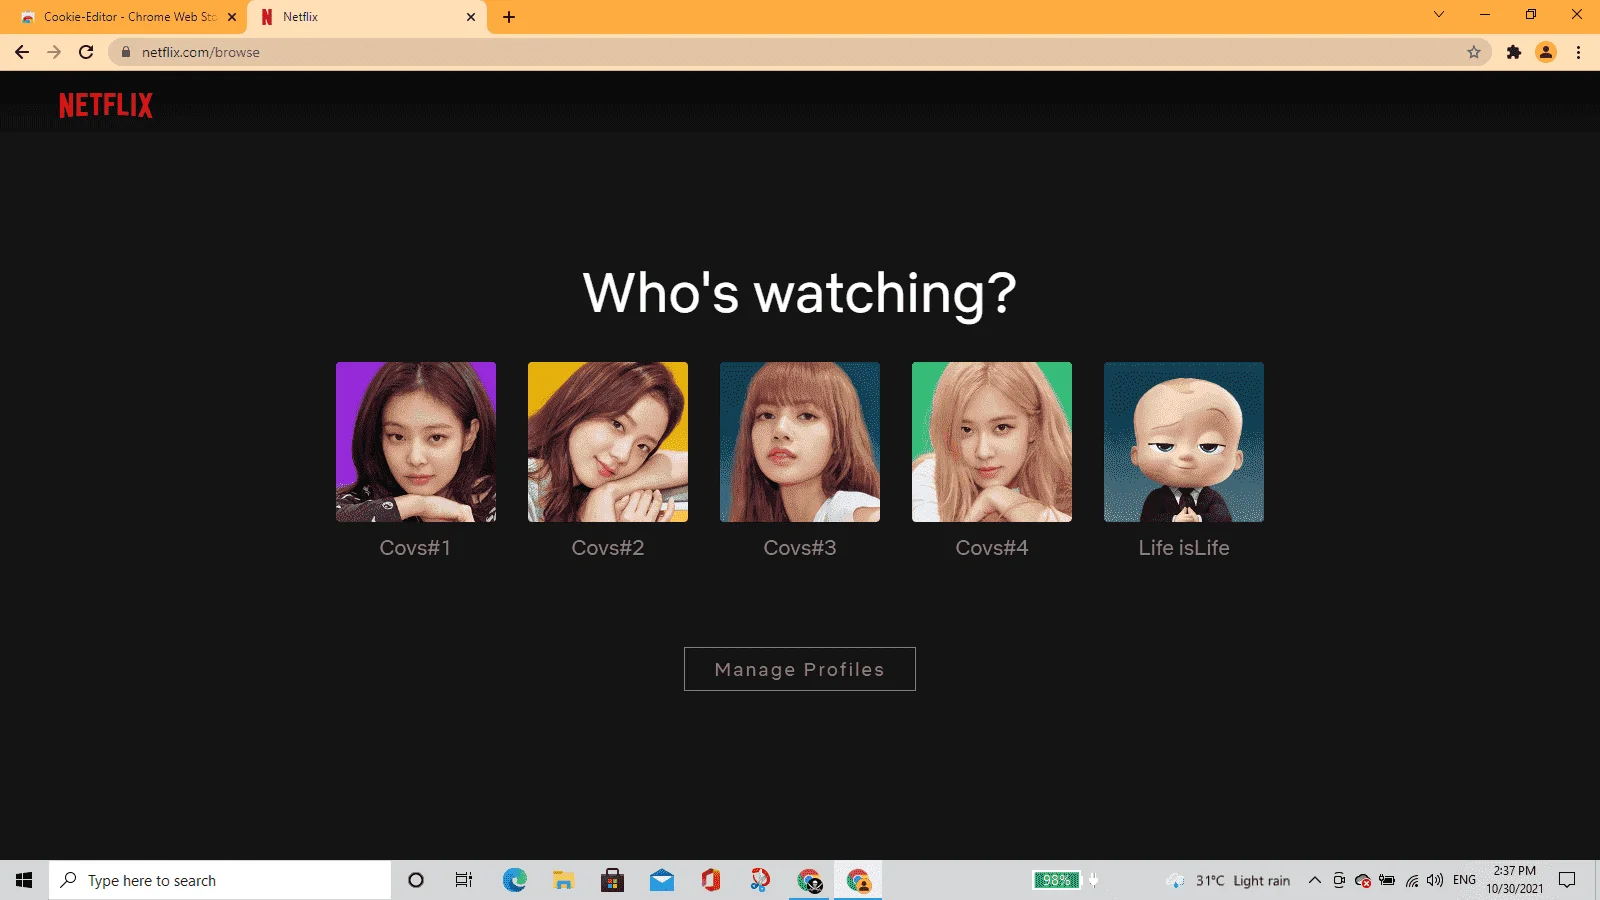Bookmark this page with the star icon

tap(1474, 52)
